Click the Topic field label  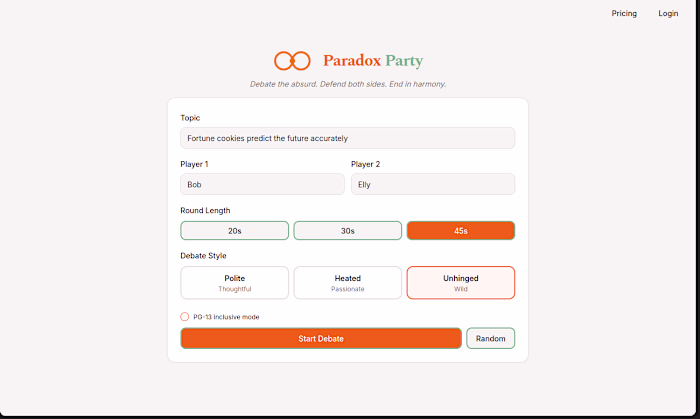[x=190, y=118]
